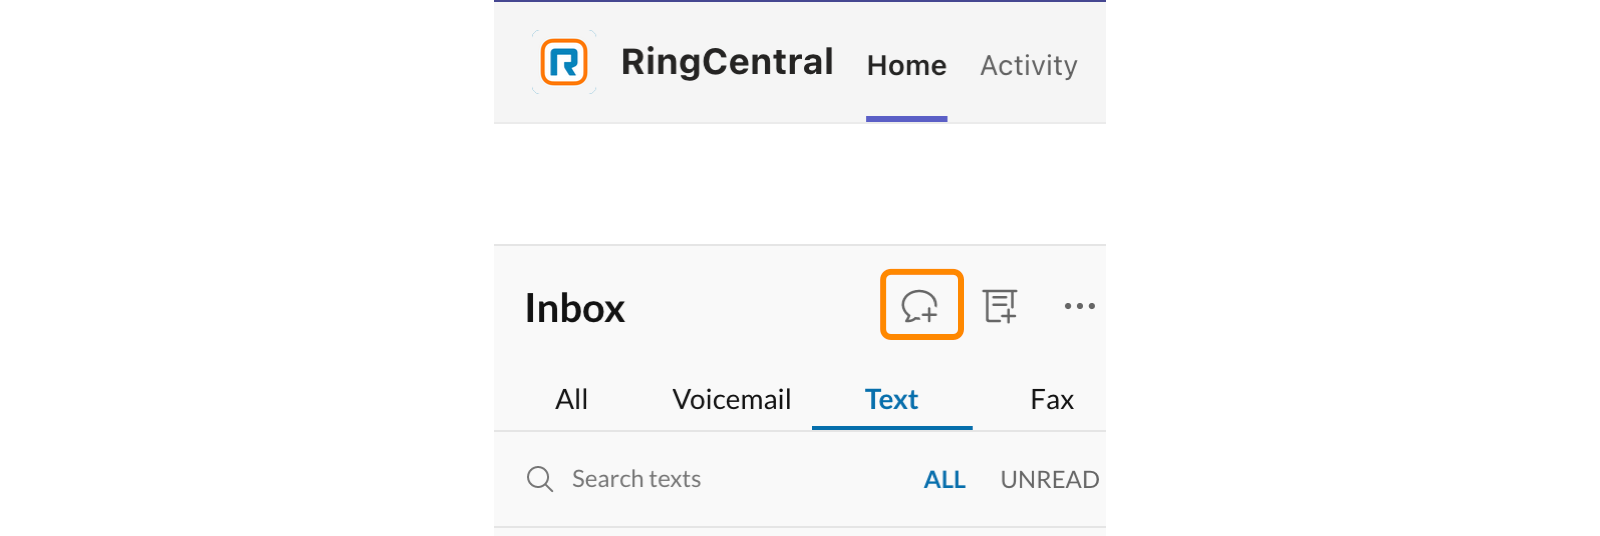The height and width of the screenshot is (536, 1600).
Task: Switch to the Activity tab
Action: [x=1029, y=66]
